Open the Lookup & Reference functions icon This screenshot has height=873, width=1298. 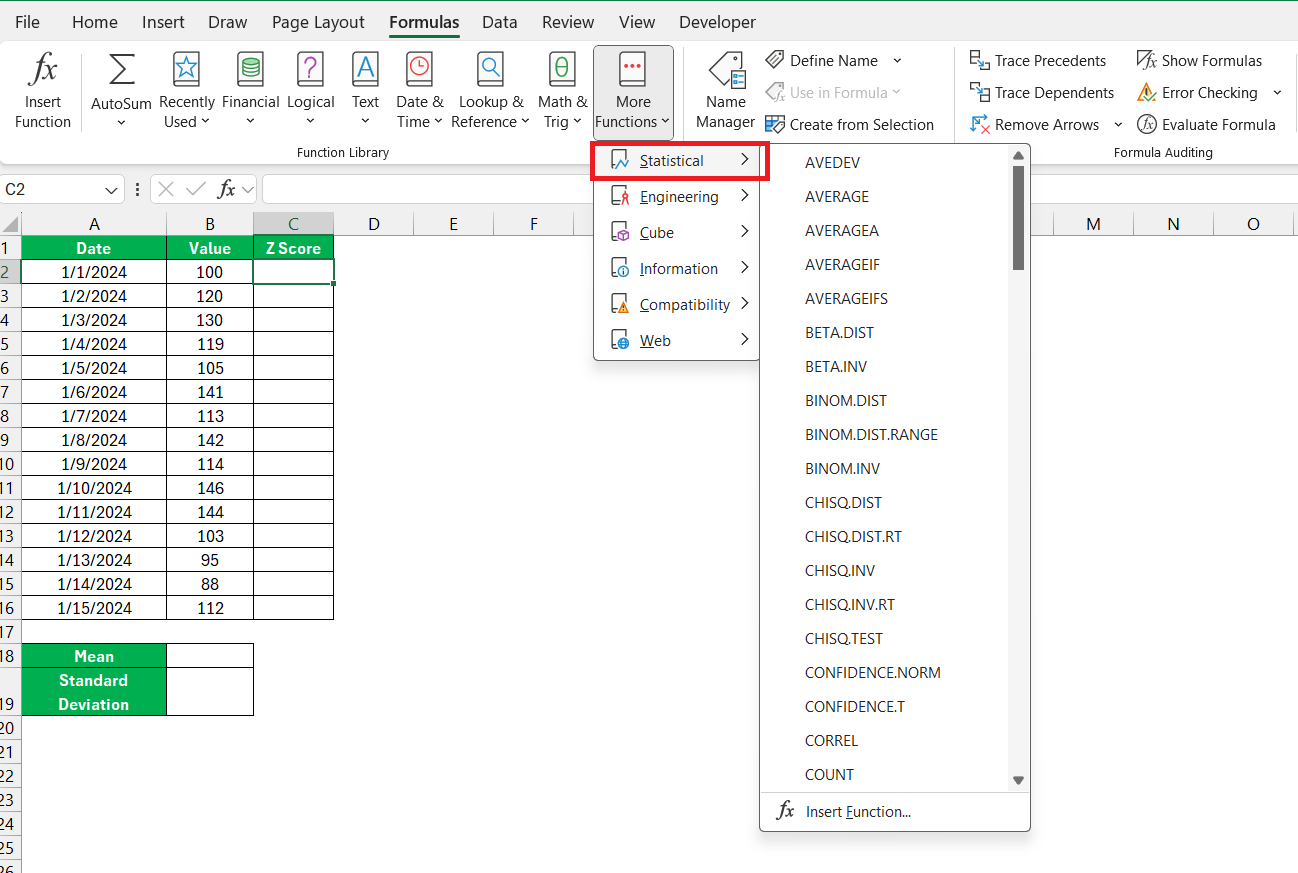(x=490, y=70)
